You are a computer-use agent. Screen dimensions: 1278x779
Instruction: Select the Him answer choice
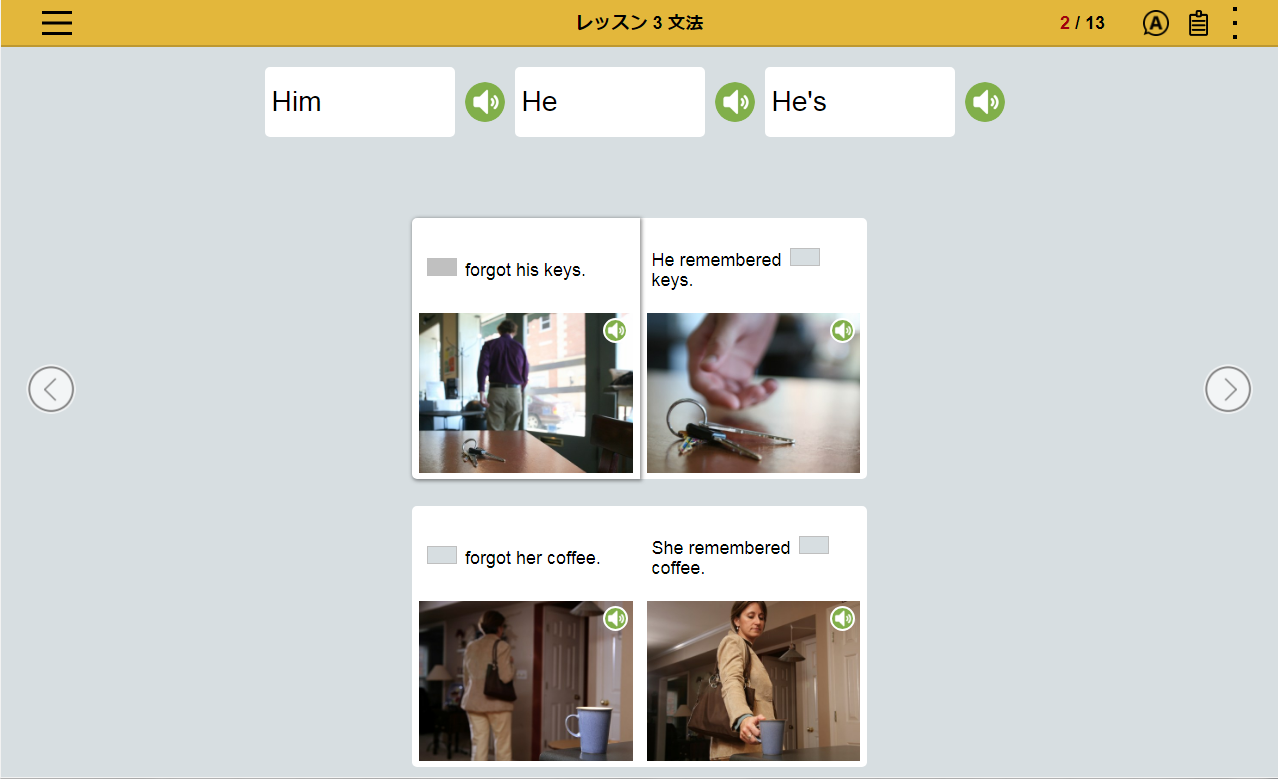[x=359, y=102]
